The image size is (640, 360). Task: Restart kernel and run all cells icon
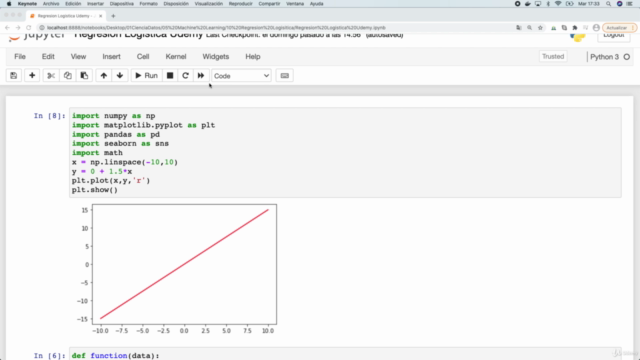click(201, 76)
